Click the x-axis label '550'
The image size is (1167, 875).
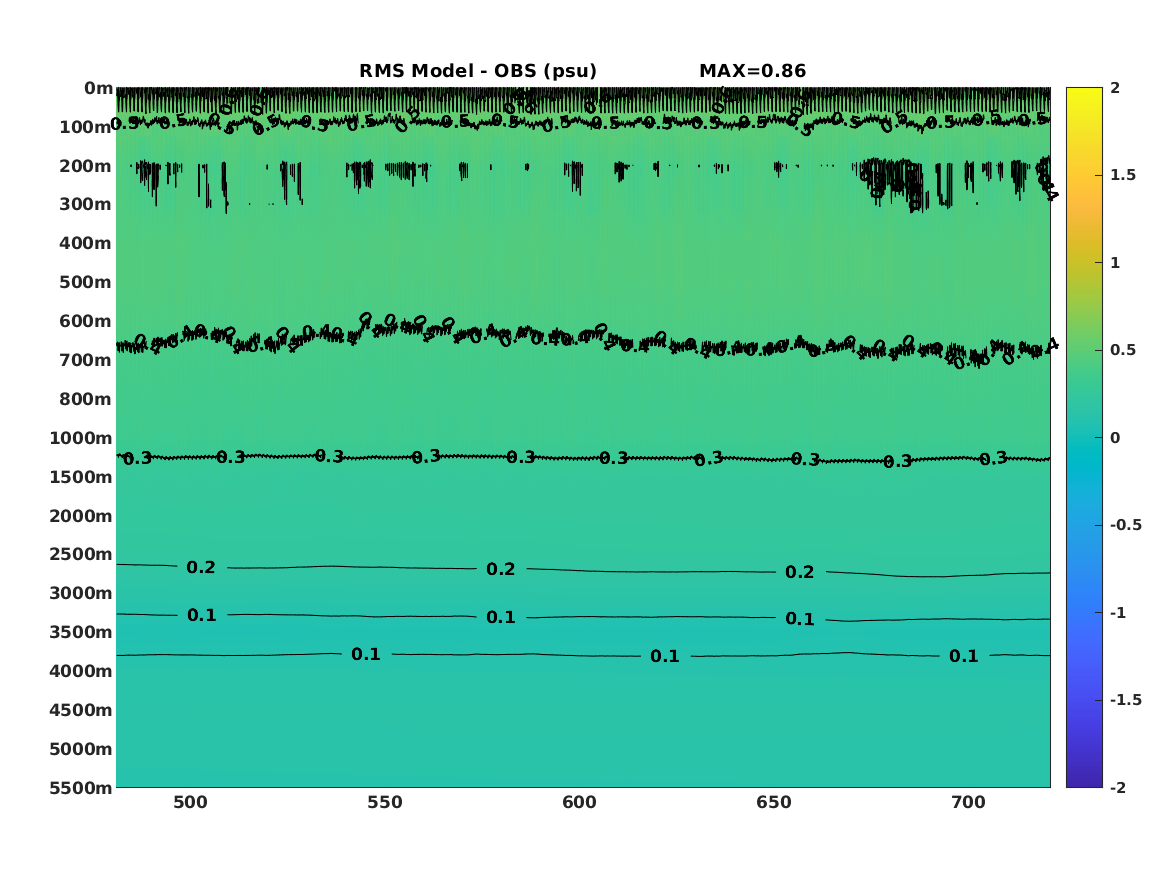click(385, 803)
